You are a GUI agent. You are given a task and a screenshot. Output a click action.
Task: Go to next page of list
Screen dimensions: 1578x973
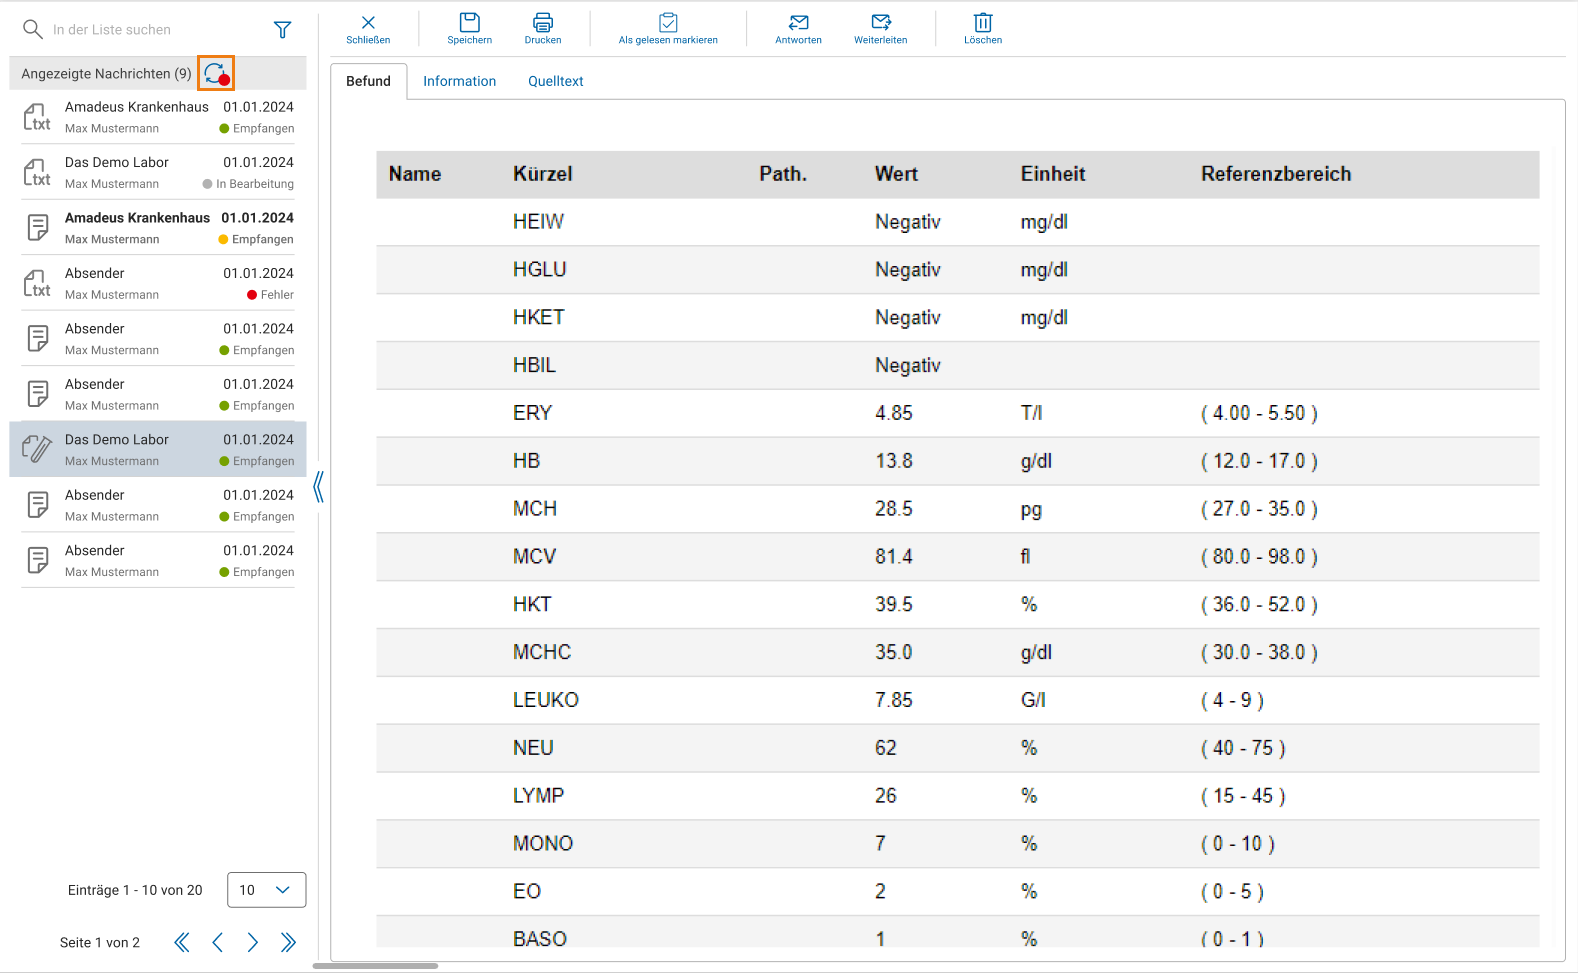(253, 942)
